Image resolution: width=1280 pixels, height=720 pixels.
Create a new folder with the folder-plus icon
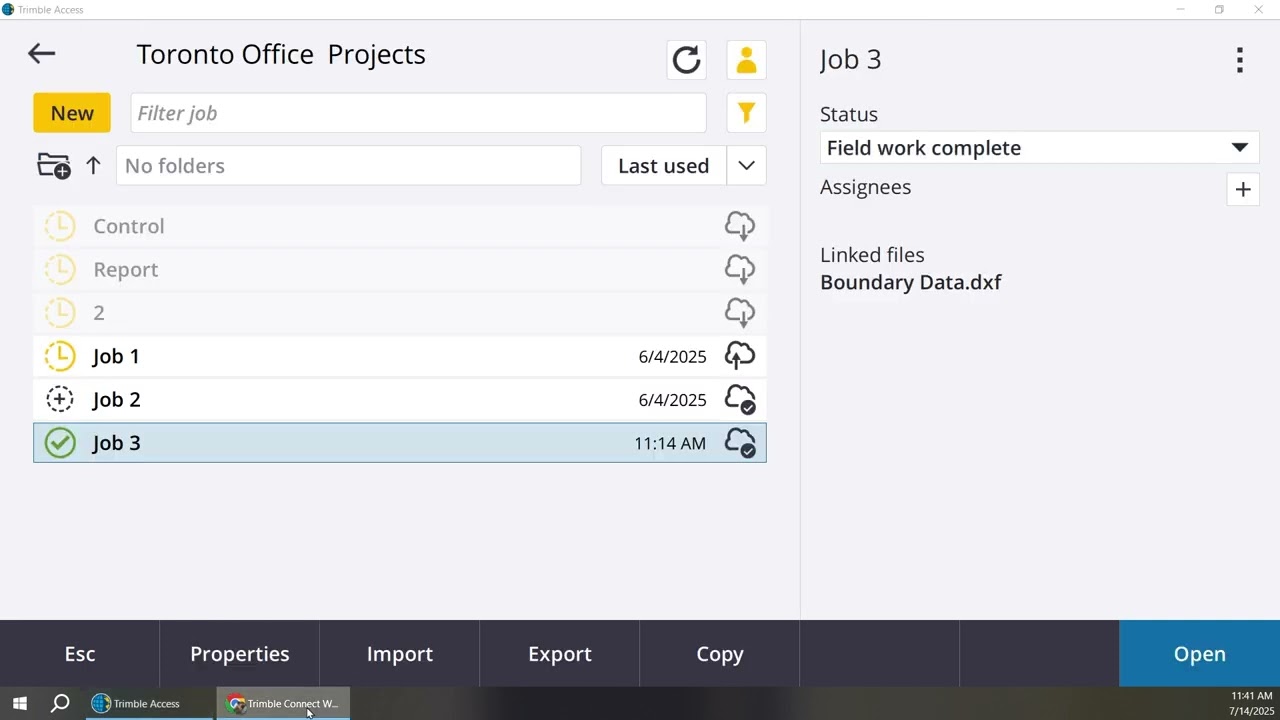point(54,166)
